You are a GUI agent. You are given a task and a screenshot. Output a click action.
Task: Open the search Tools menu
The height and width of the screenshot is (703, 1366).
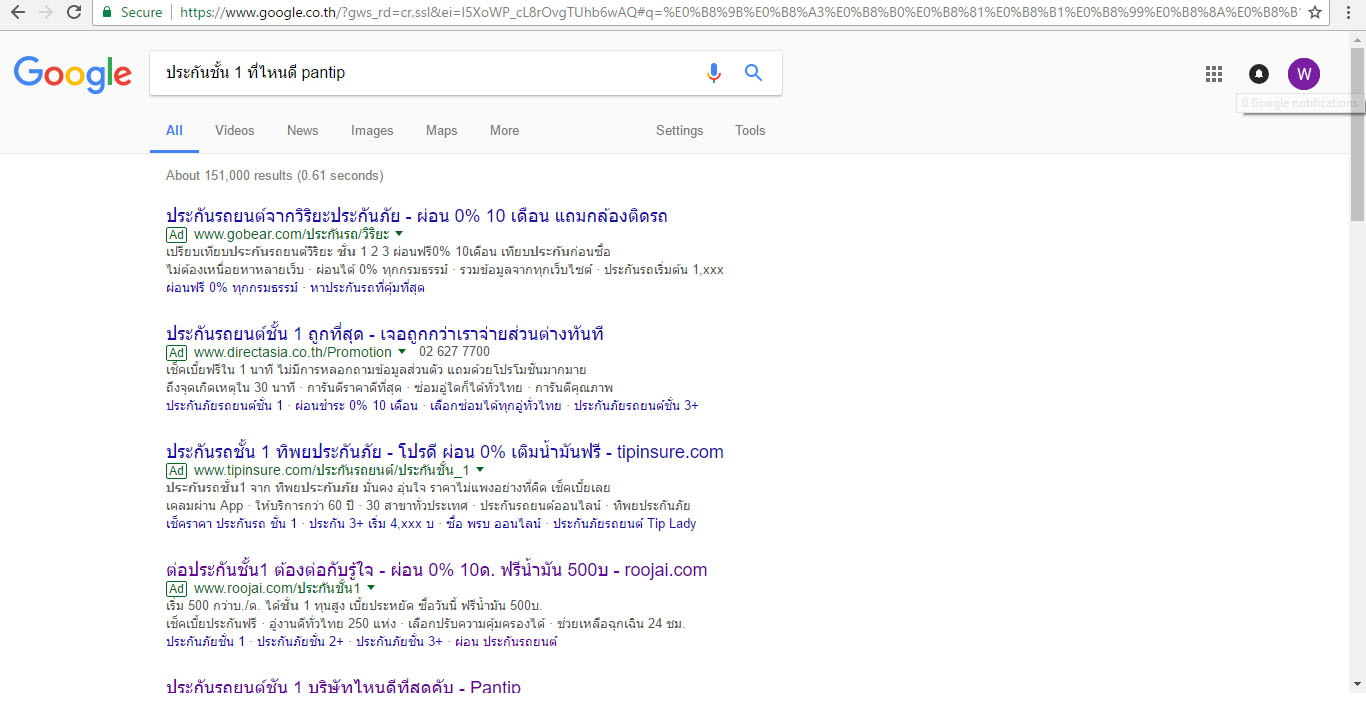750,130
